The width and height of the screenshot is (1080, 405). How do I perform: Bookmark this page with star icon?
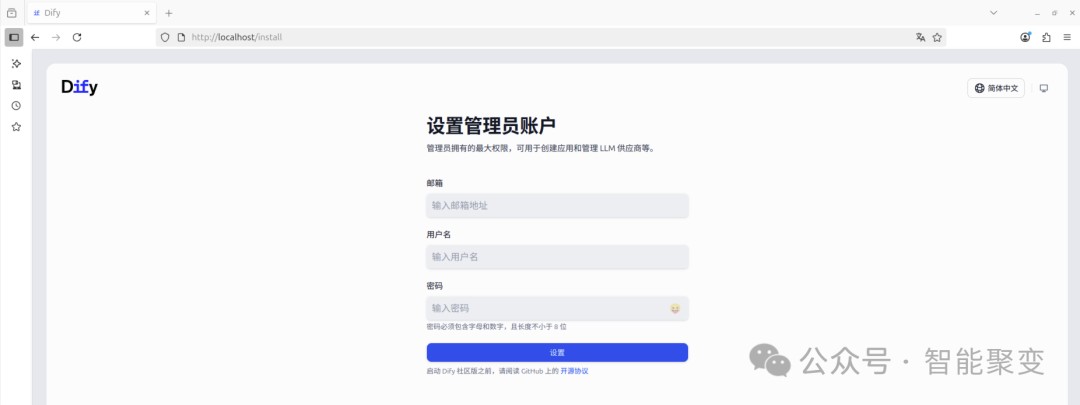coord(937,37)
